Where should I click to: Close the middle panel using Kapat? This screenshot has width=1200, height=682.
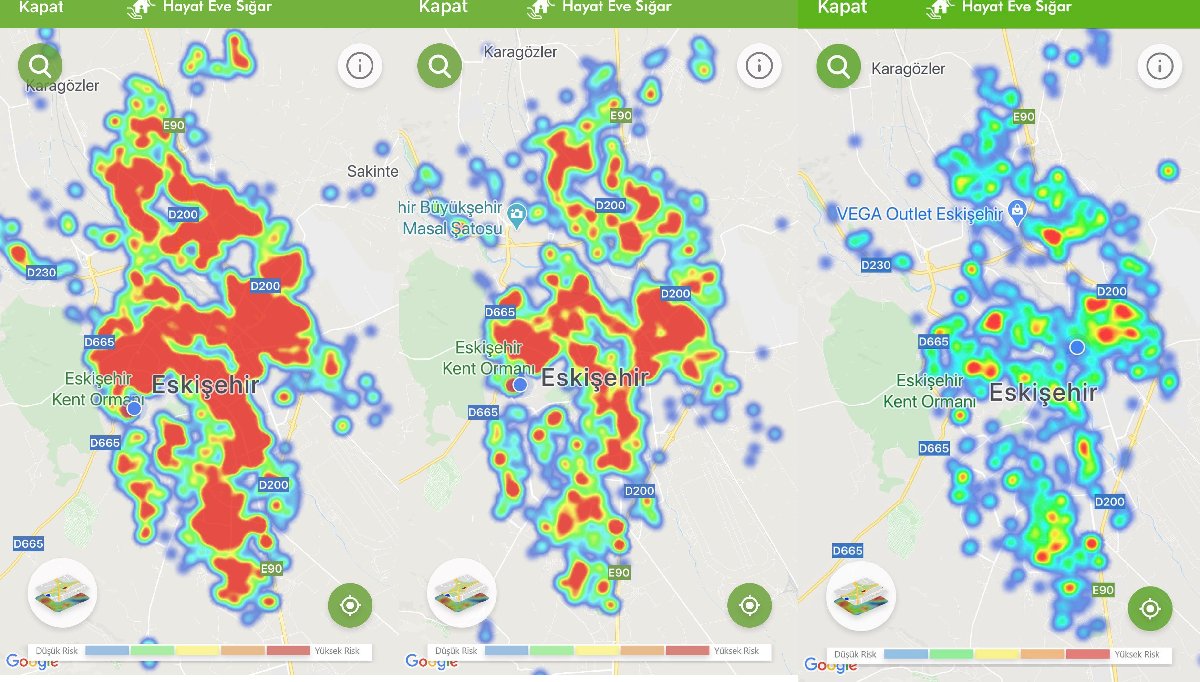pyautogui.click(x=442, y=7)
